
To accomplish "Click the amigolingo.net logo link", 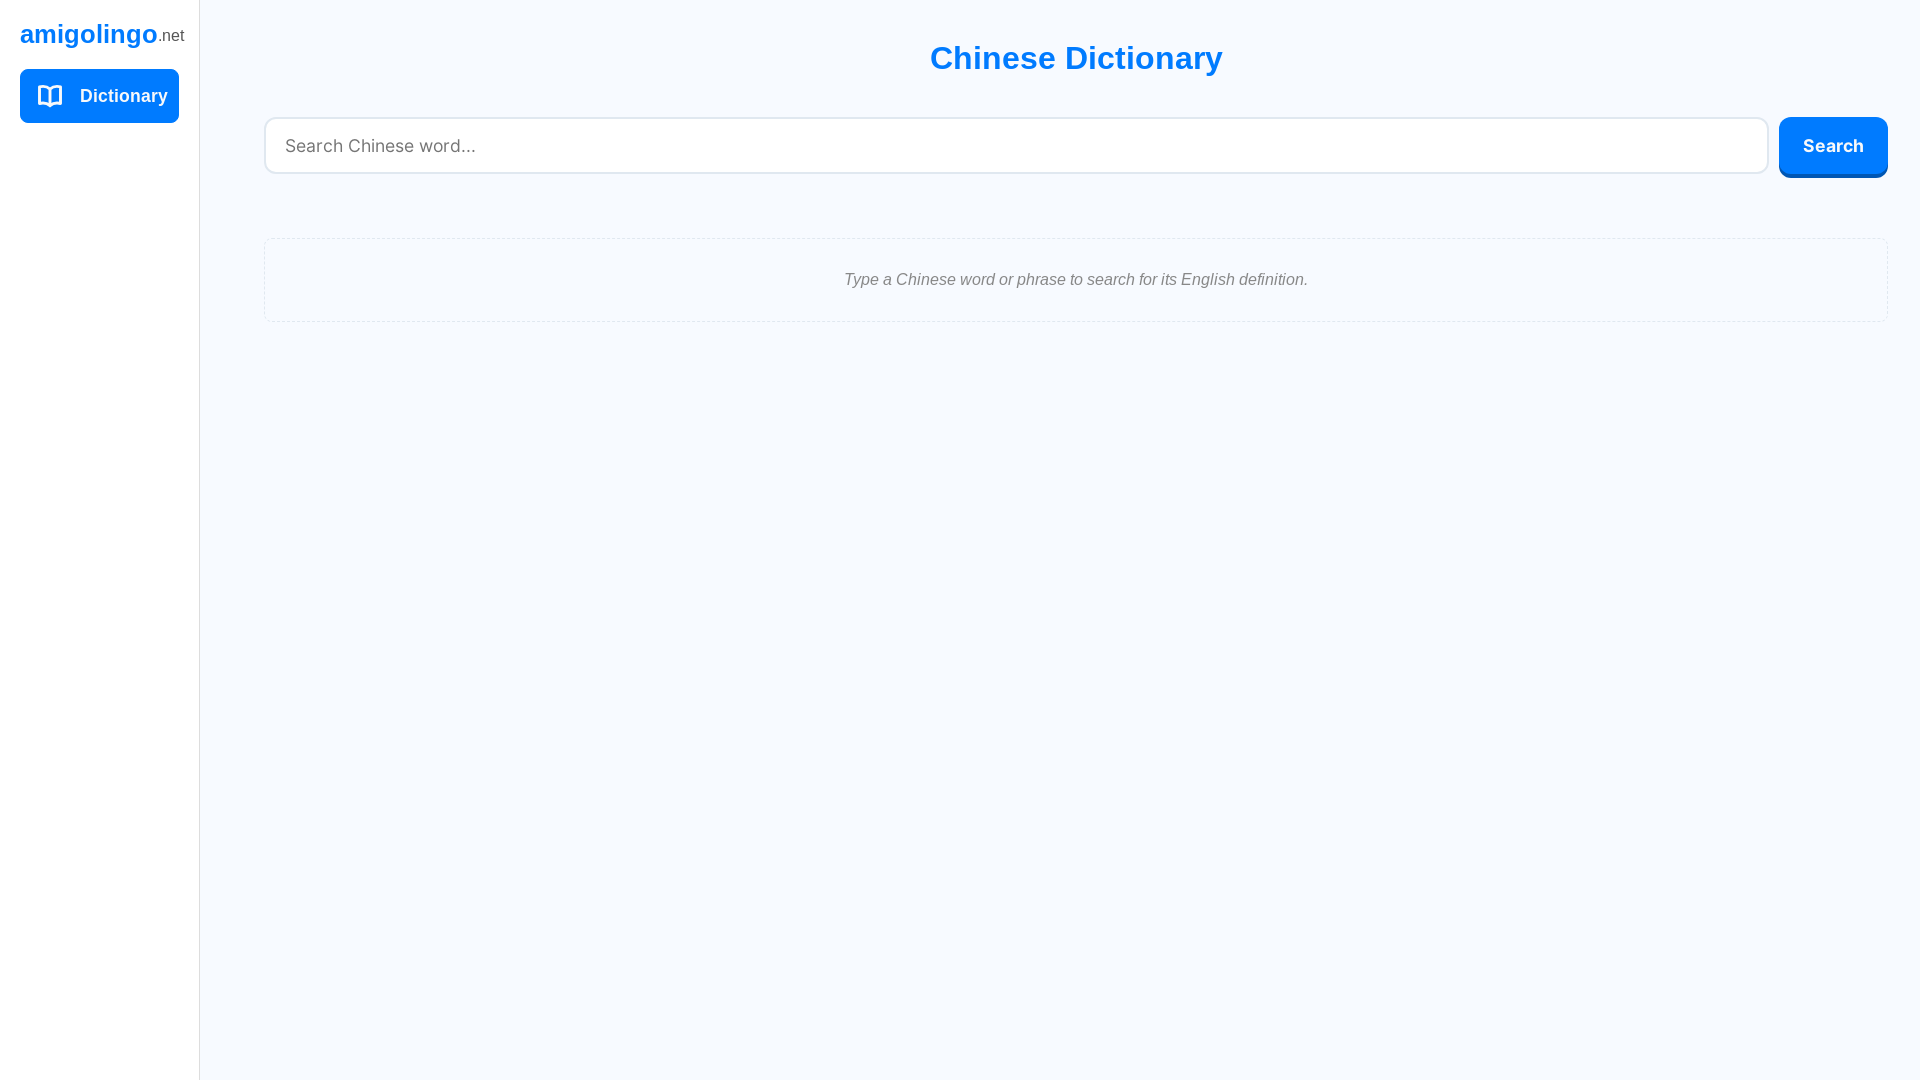I will click(102, 35).
